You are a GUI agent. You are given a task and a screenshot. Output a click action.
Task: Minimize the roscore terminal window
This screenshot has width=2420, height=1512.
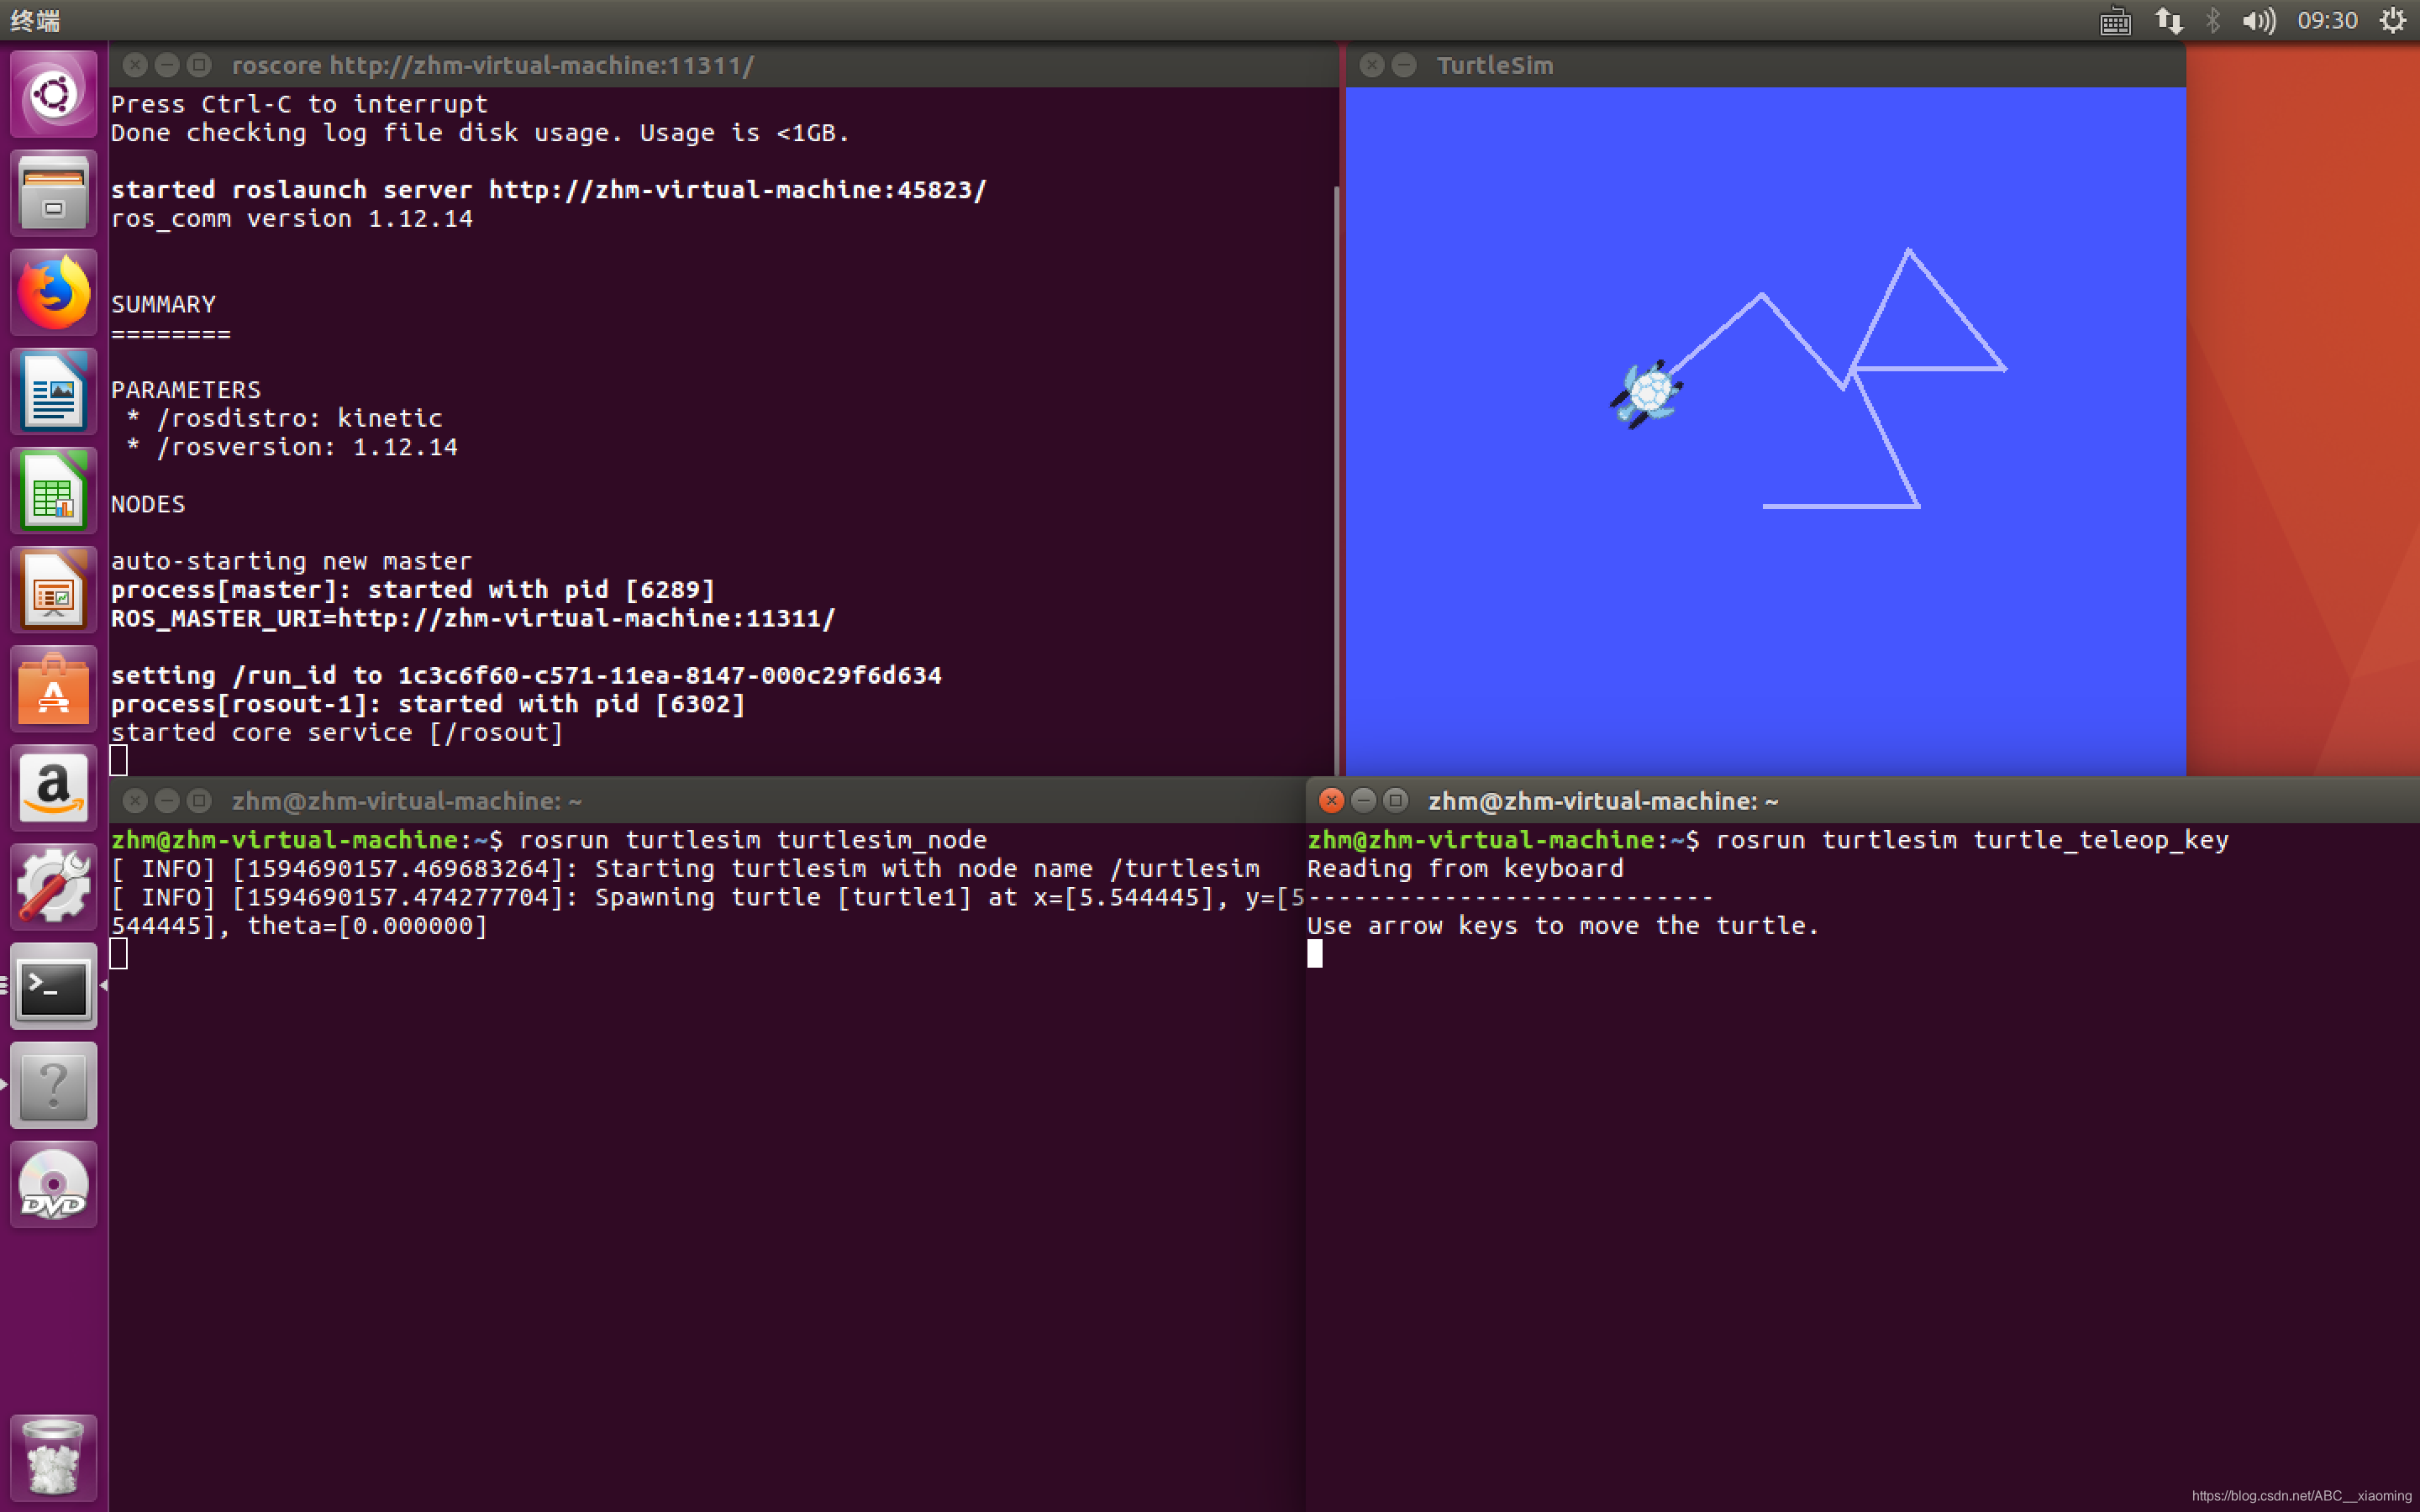(x=167, y=65)
